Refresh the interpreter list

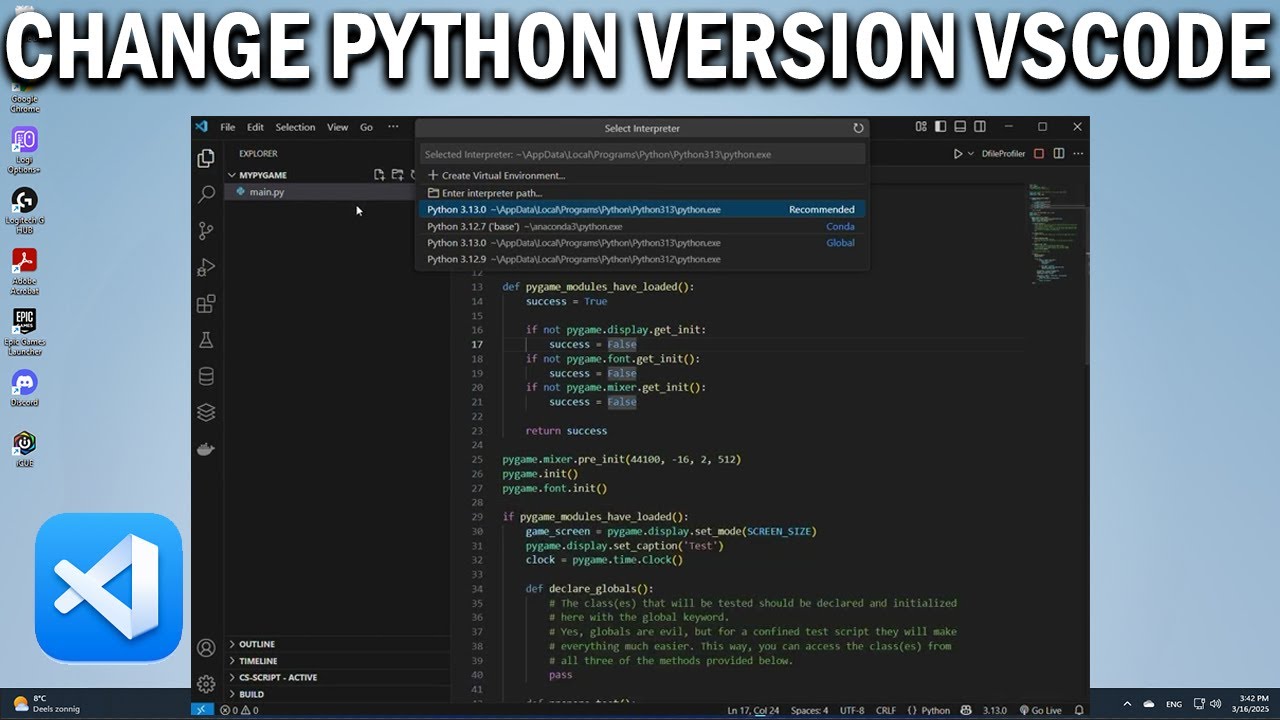click(858, 128)
